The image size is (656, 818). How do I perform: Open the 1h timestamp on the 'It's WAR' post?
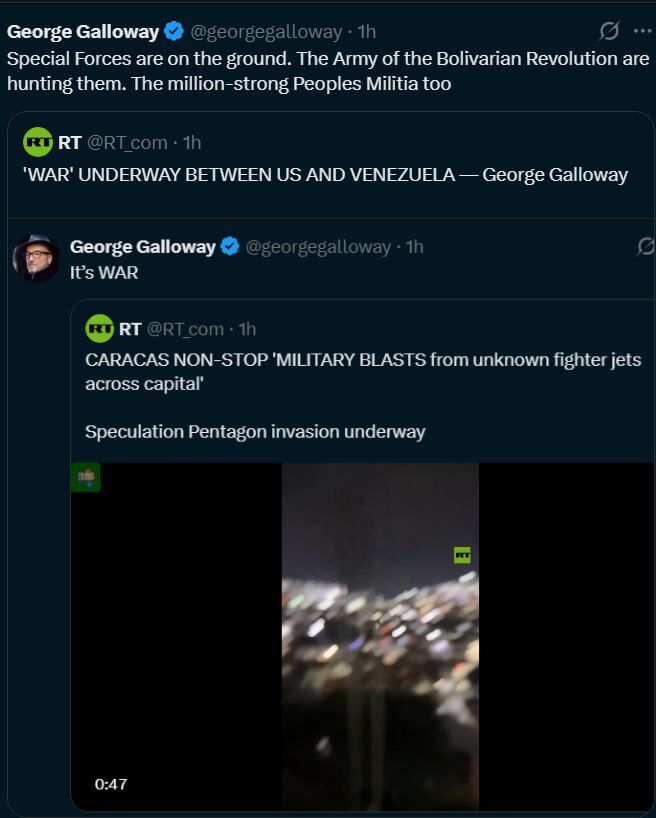414,247
